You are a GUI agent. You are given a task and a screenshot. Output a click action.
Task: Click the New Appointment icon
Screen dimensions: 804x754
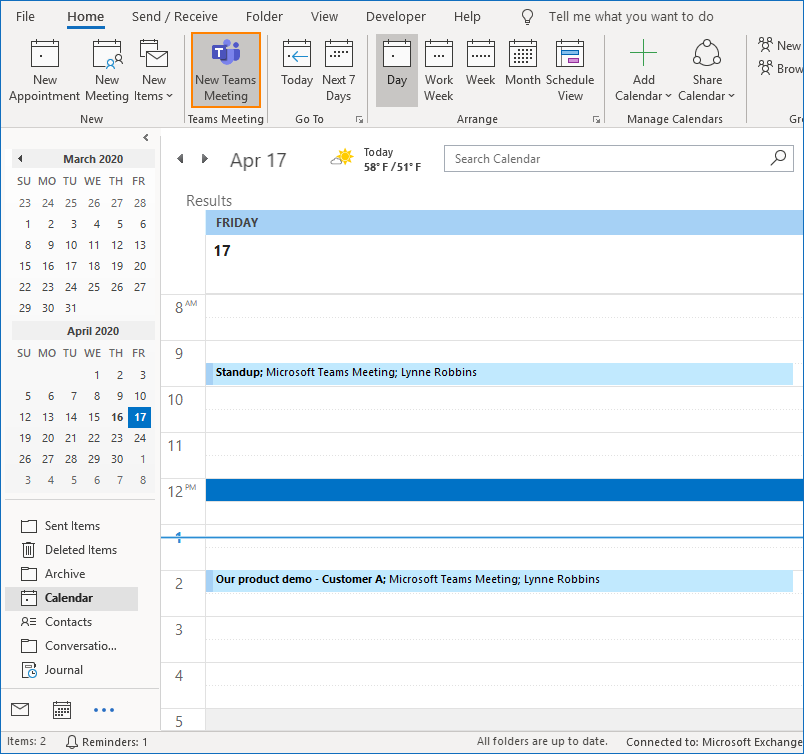45,54
